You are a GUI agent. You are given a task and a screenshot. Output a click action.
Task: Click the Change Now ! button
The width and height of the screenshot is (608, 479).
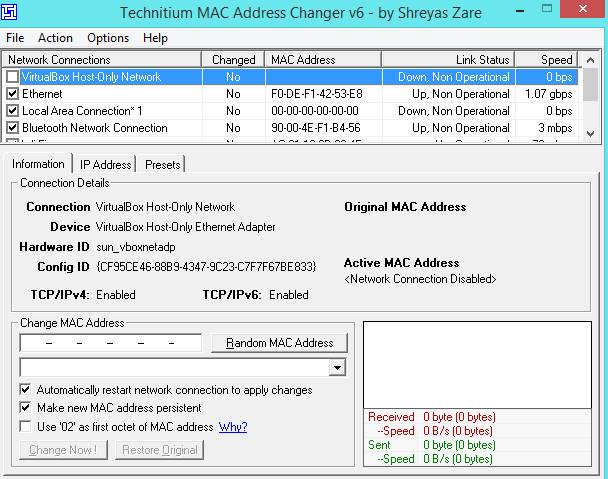pos(63,450)
